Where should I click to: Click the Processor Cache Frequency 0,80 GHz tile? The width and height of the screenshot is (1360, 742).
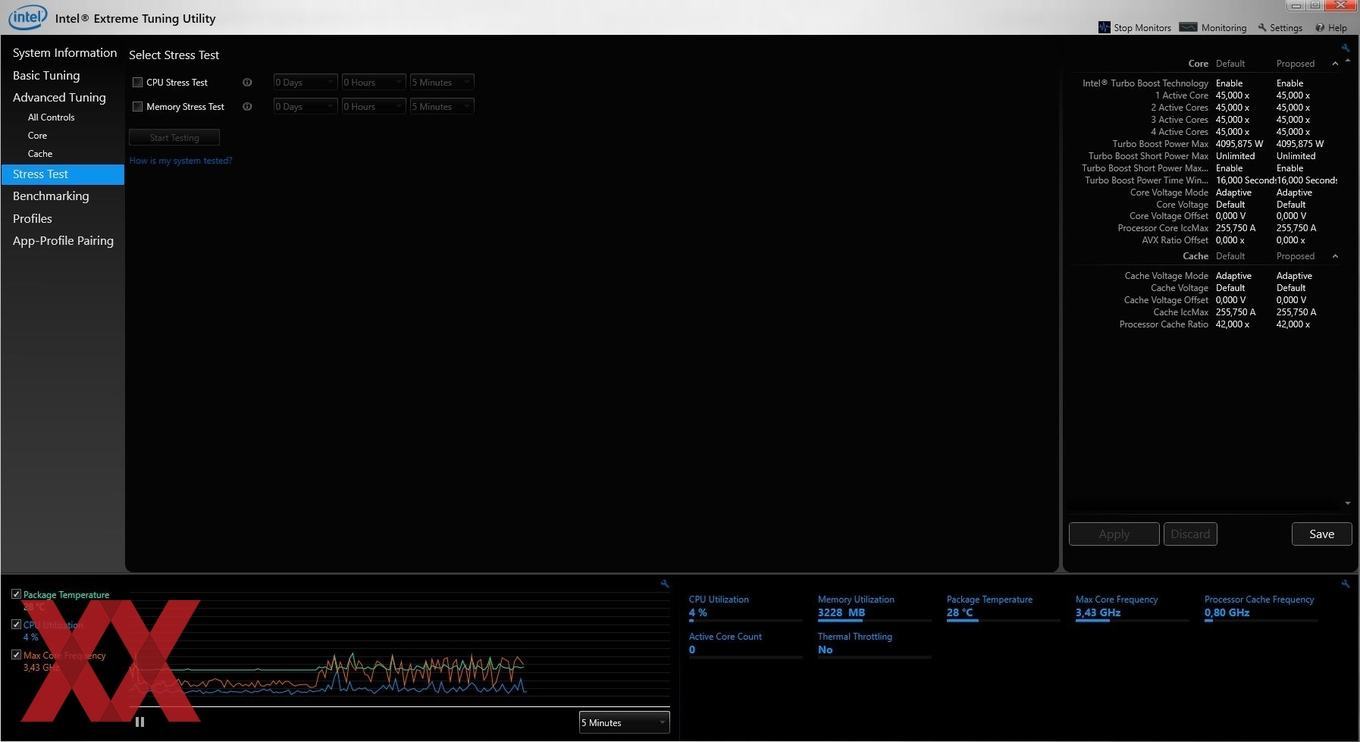pyautogui.click(x=1261, y=607)
